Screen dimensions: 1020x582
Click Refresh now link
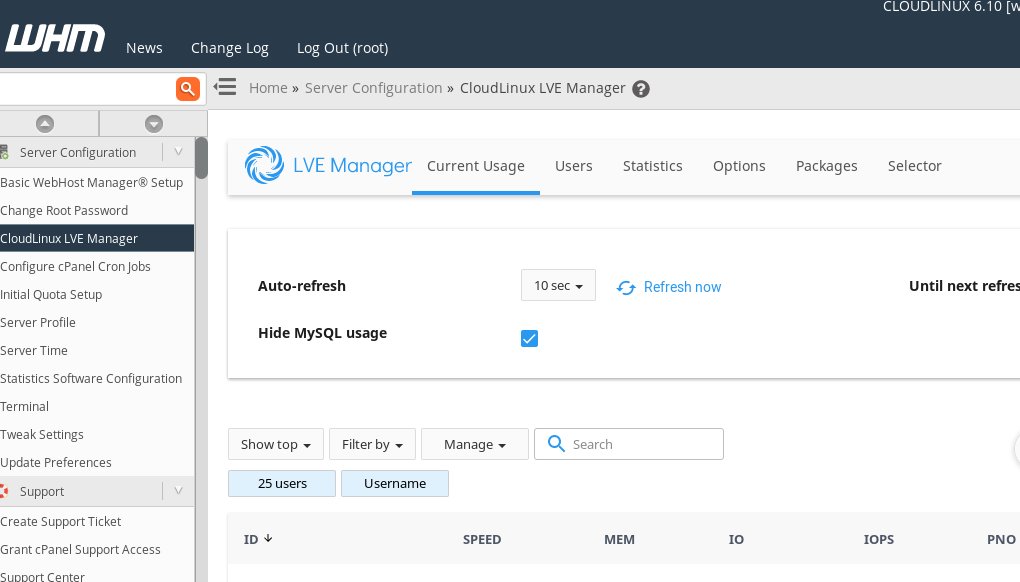tap(682, 287)
